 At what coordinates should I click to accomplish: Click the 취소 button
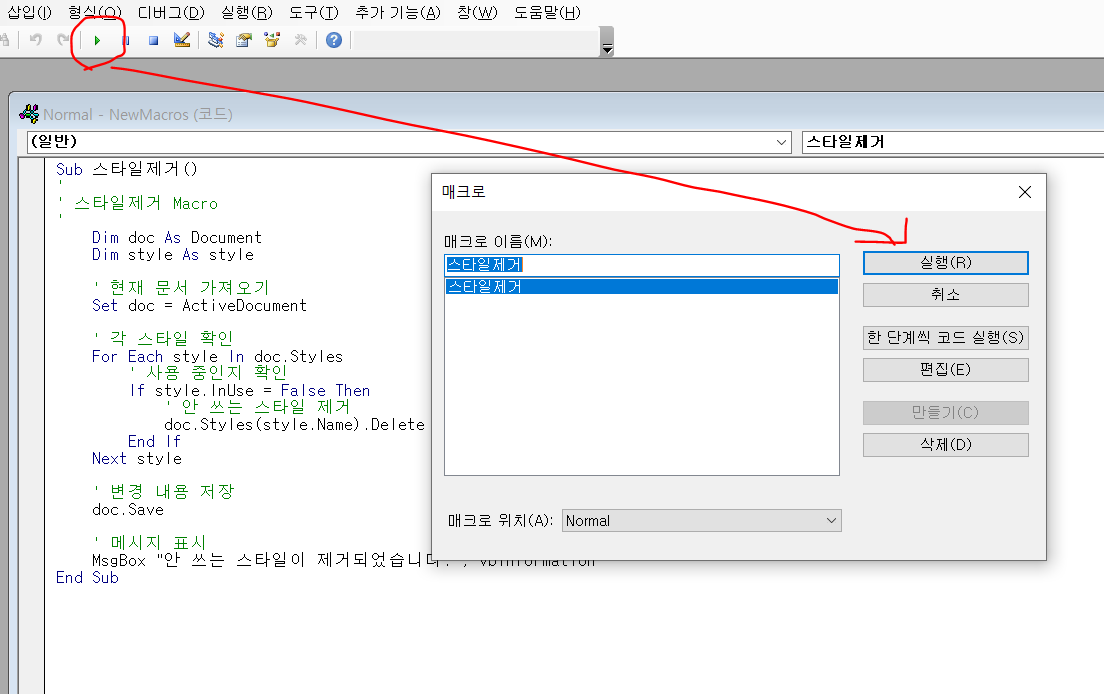click(x=946, y=295)
